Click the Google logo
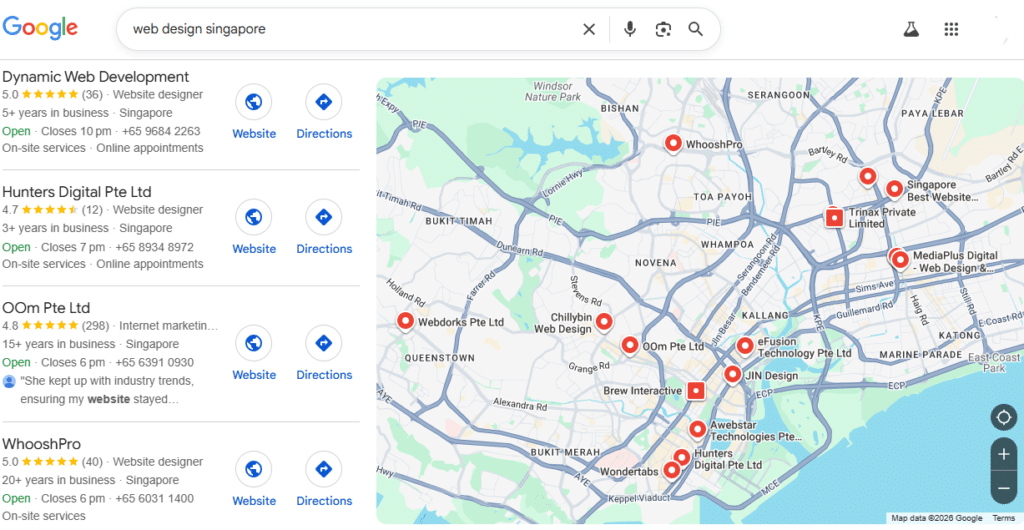The height and width of the screenshot is (530, 1024). click(40, 27)
